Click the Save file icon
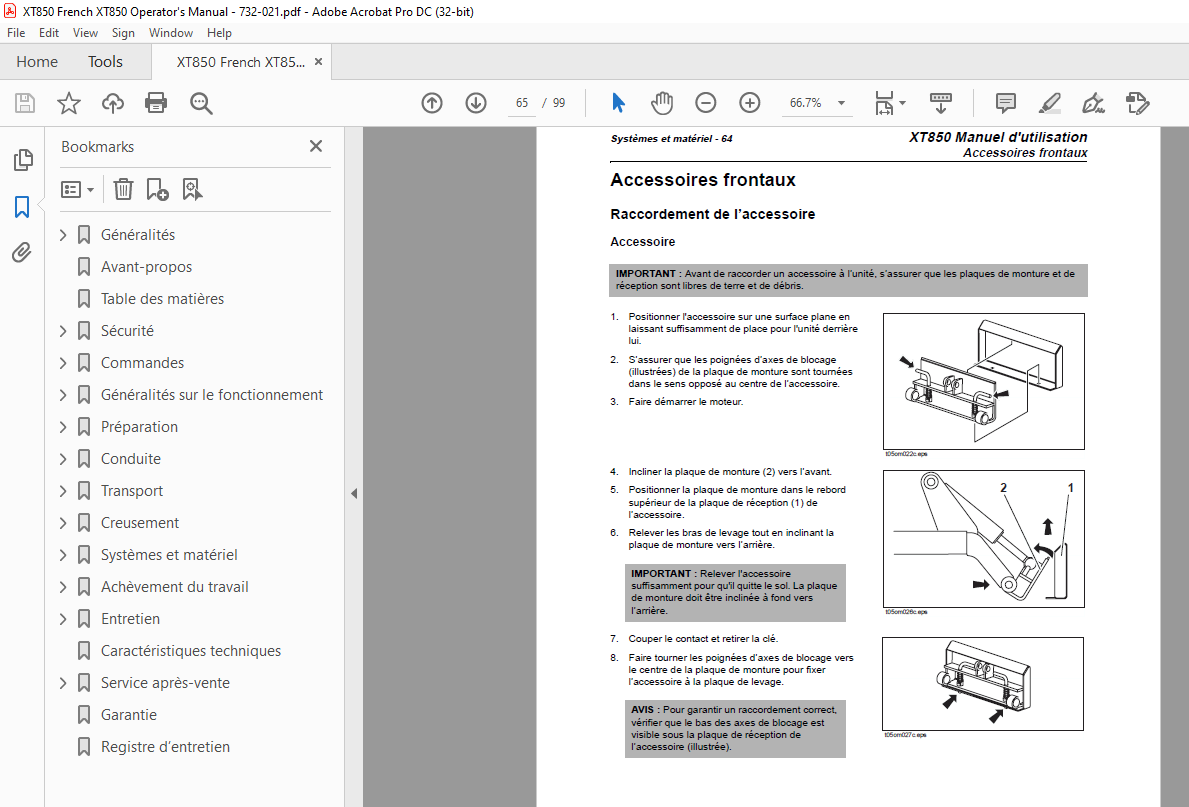Screen dimensions: 1189x807 point(25,103)
